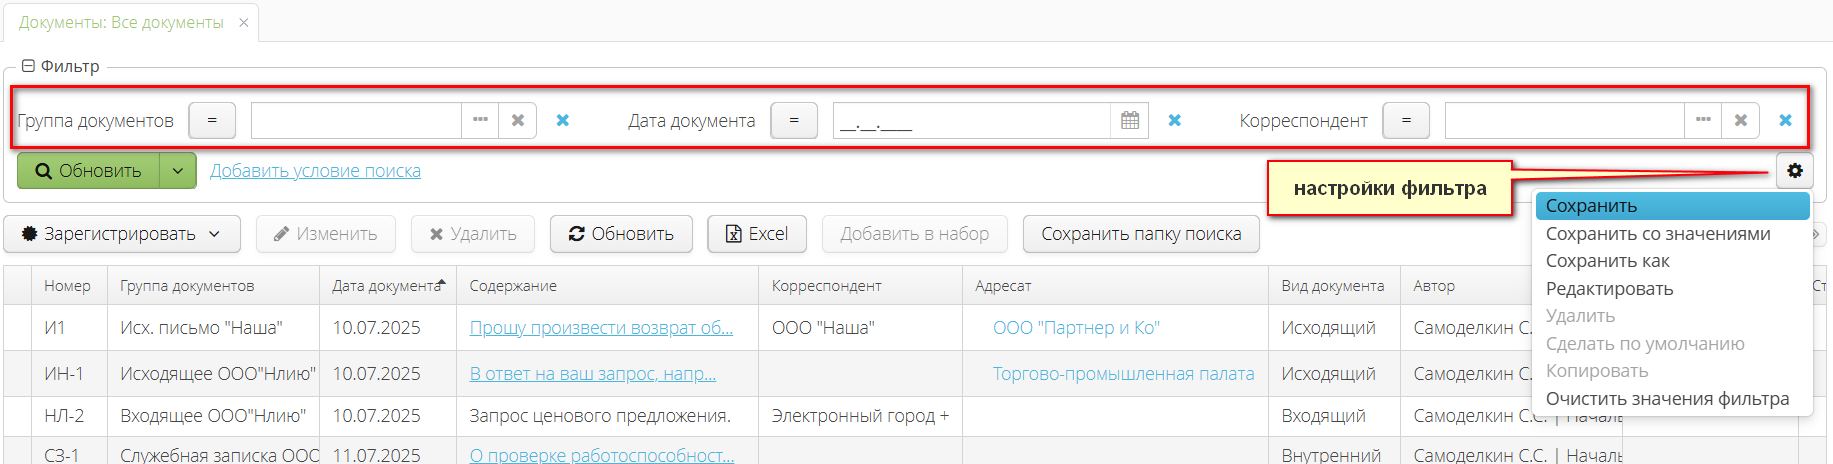1833x464 pixels.
Task: Click toolbar Обновить refresh button
Action: coord(621,234)
